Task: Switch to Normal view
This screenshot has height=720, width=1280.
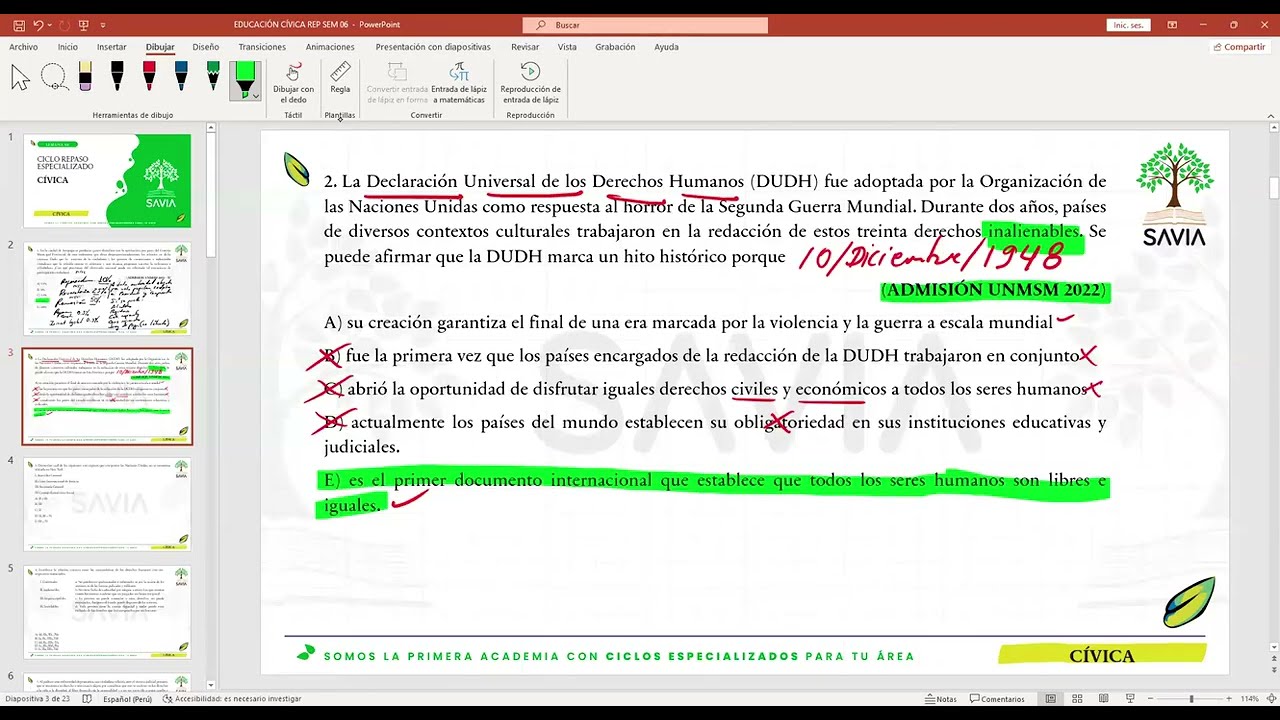Action: click(x=1050, y=699)
